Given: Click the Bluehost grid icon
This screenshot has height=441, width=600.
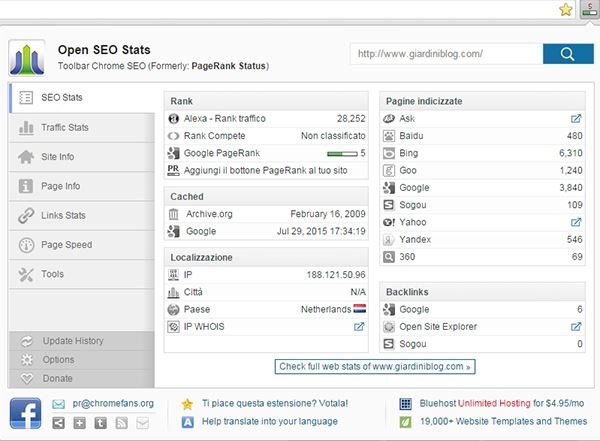Looking at the screenshot, I should click(406, 403).
